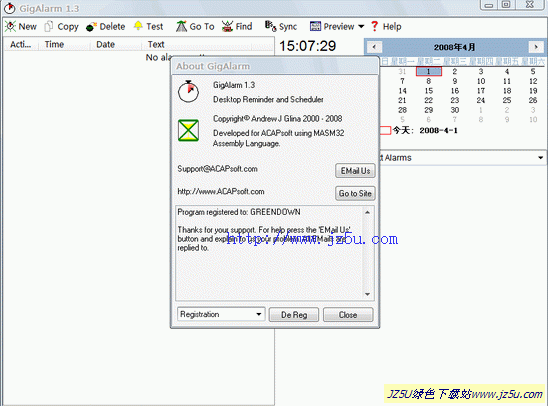
Task: Click the scroll up arrow in registration box
Action: (x=367, y=212)
